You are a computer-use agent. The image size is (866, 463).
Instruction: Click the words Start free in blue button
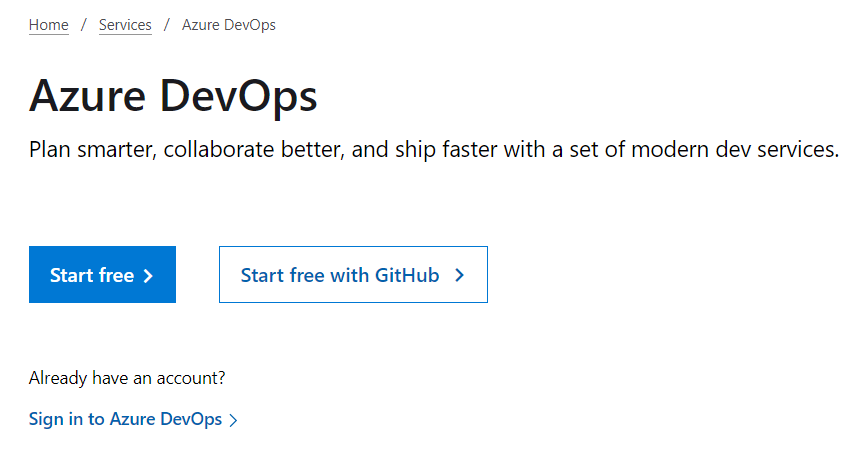[92, 276]
